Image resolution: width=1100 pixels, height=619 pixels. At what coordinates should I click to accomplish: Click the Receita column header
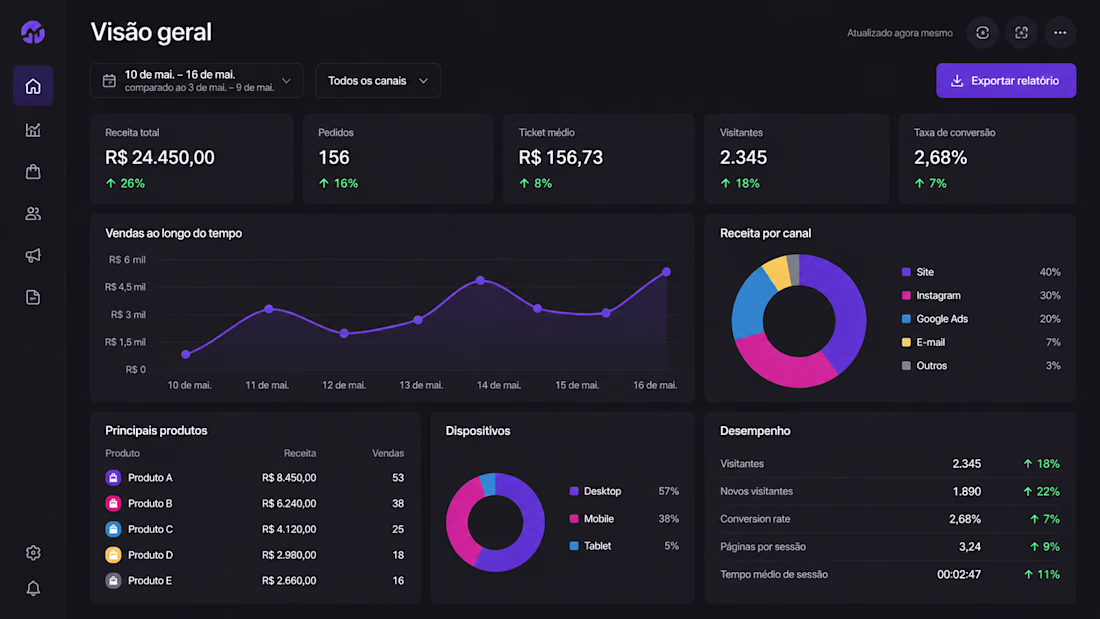[x=300, y=453]
